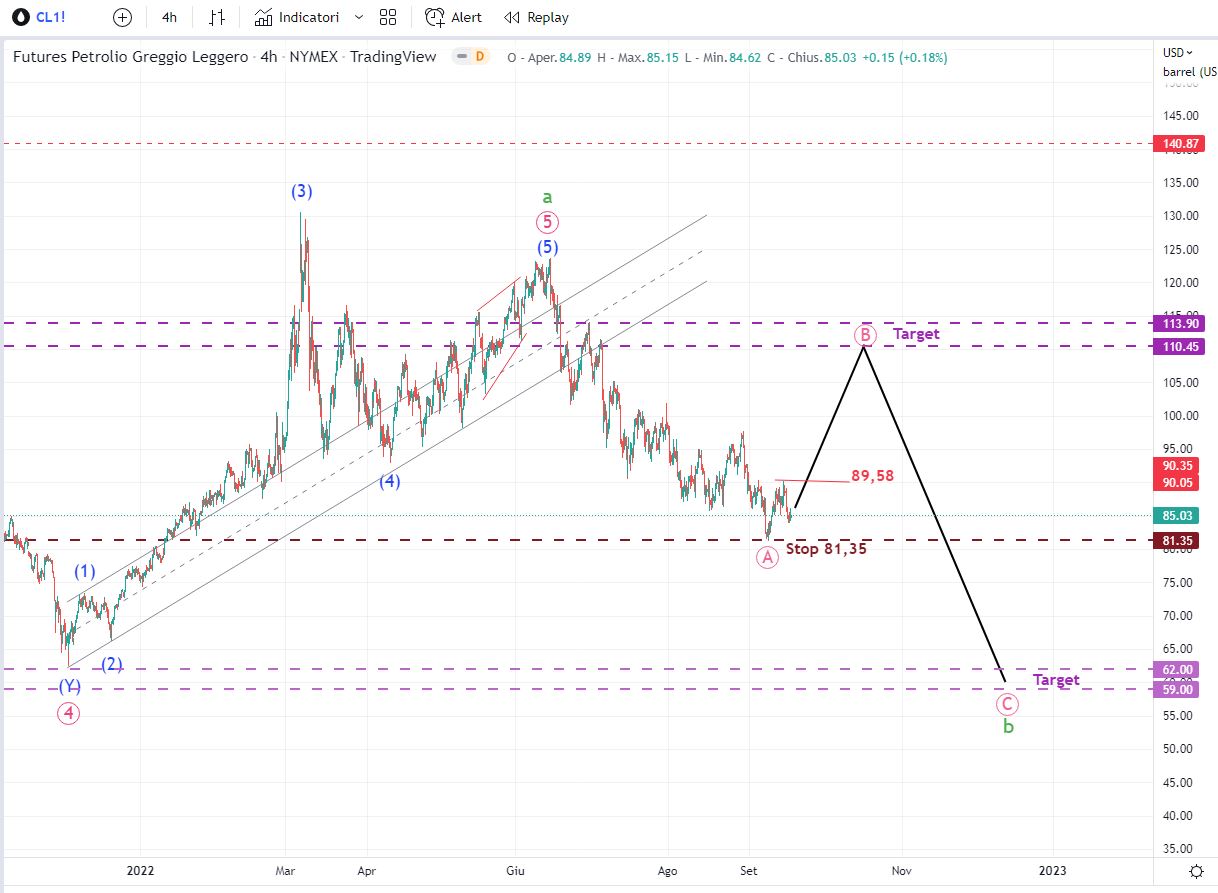Select the 140.87 price label
This screenshot has width=1218, height=893.
tap(1180, 144)
